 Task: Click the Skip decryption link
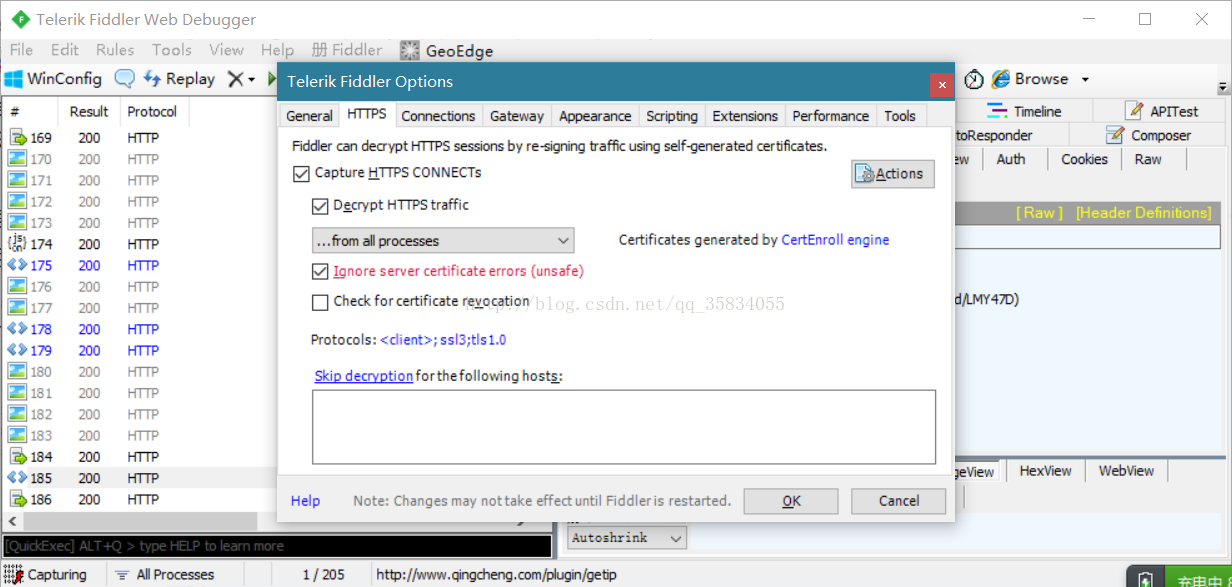click(x=364, y=376)
